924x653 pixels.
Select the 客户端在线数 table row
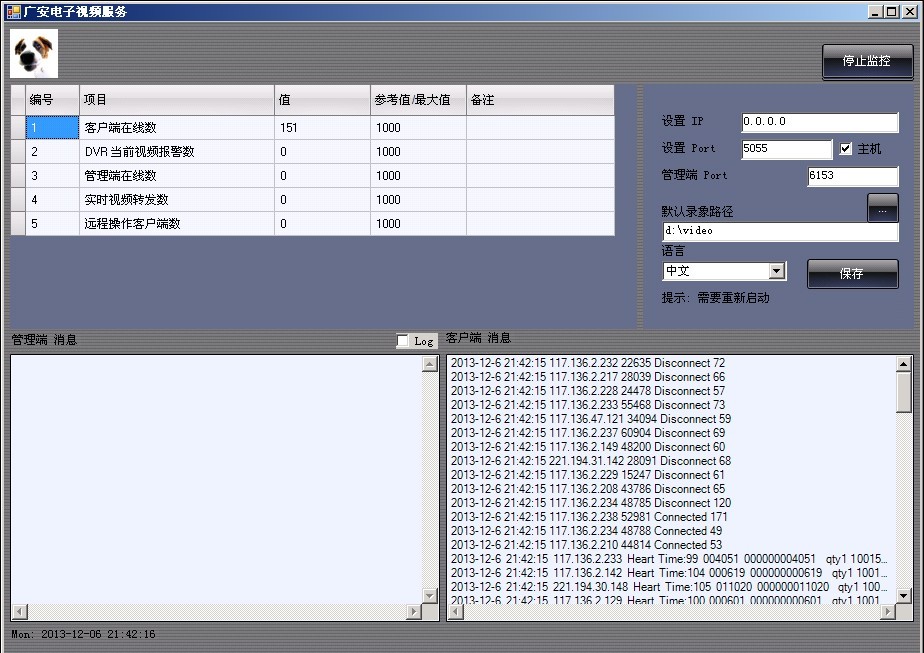pos(176,128)
